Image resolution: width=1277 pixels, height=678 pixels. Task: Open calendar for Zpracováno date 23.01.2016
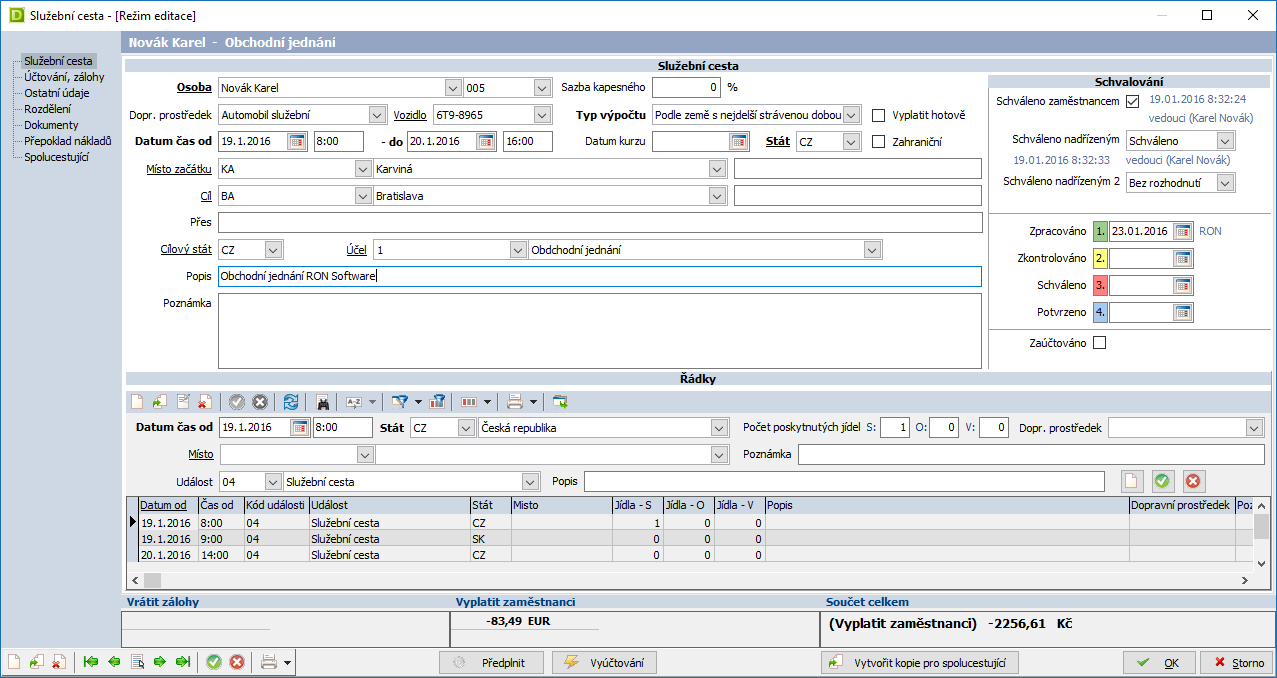pyautogui.click(x=1183, y=231)
